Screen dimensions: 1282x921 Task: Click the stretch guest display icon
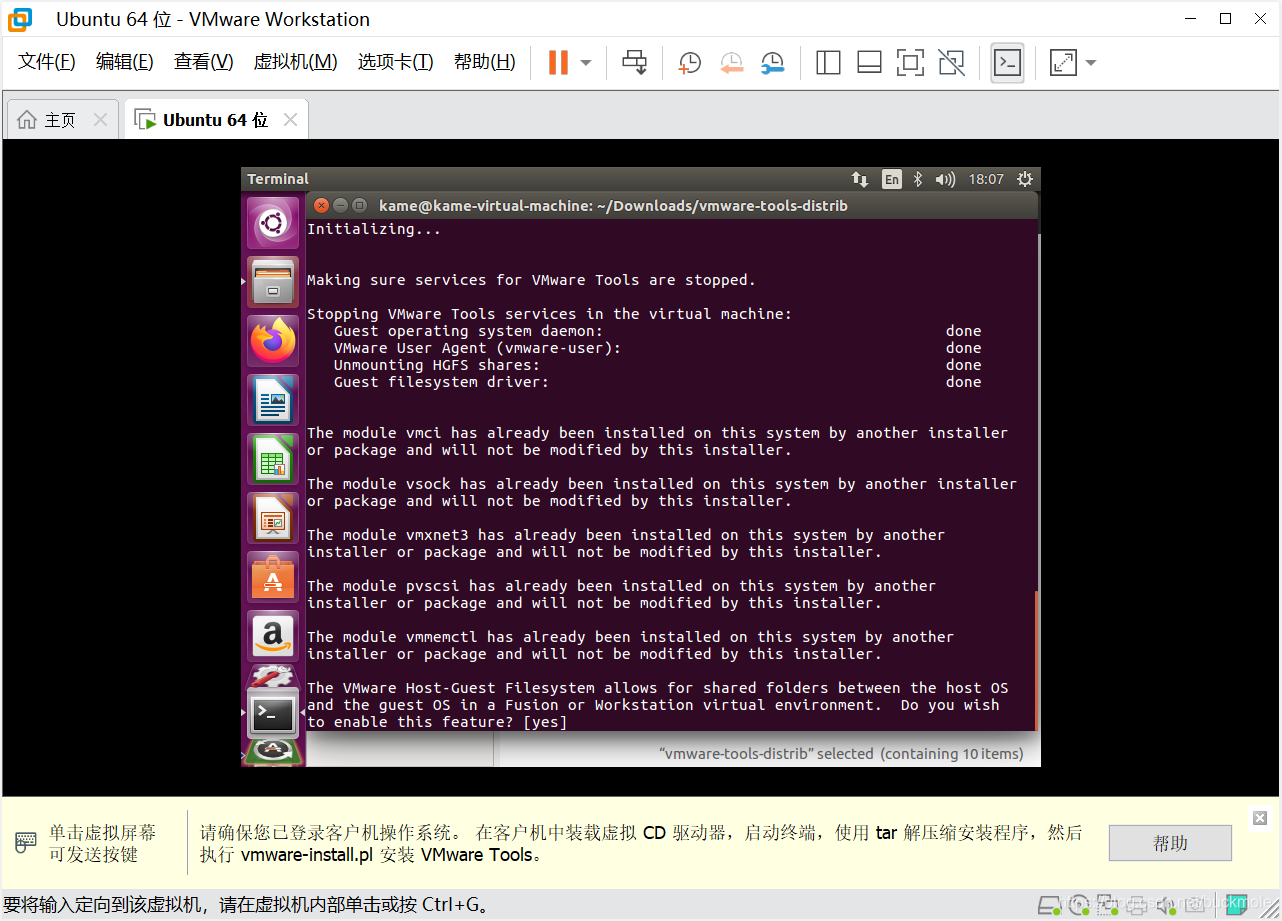(1063, 63)
